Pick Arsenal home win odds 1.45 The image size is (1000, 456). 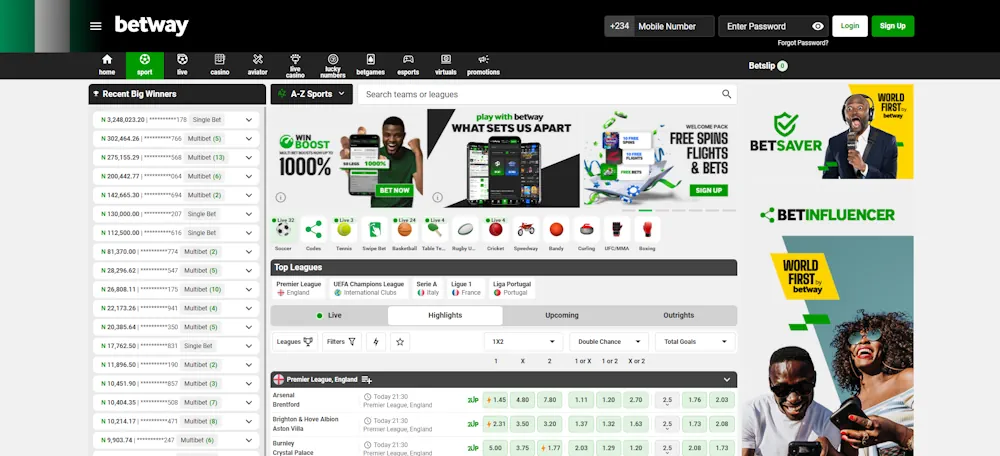494,401
